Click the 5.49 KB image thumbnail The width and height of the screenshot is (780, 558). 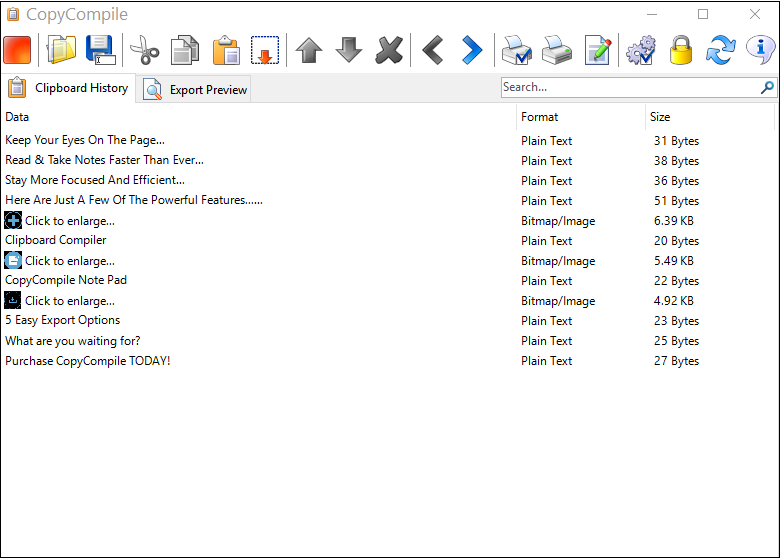(13, 260)
